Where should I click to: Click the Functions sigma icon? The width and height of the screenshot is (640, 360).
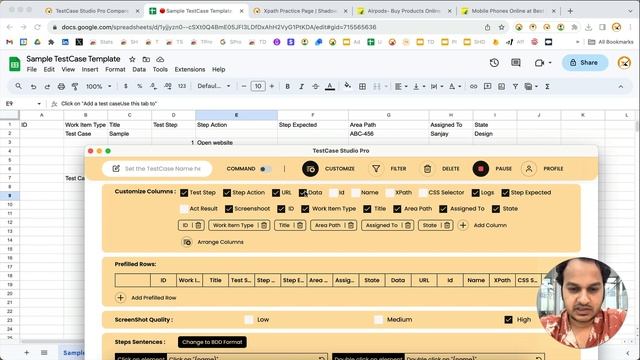pos(547,87)
